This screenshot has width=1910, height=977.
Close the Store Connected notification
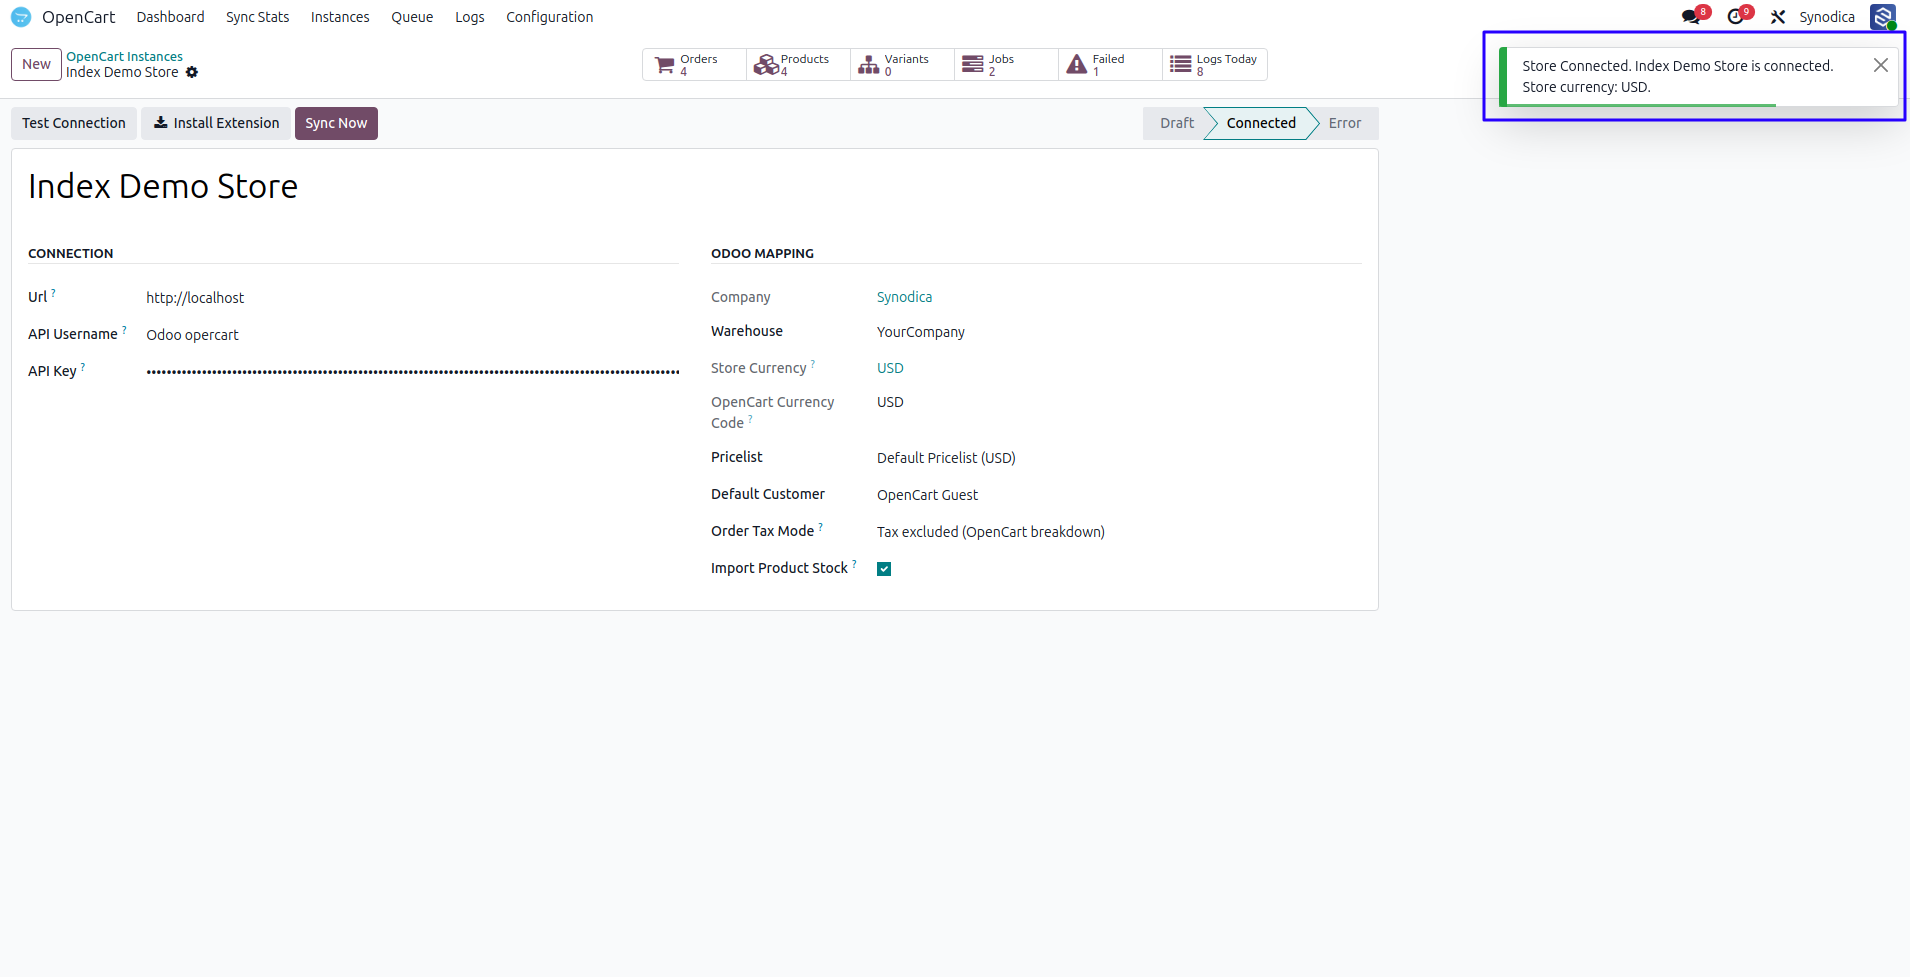point(1880,65)
